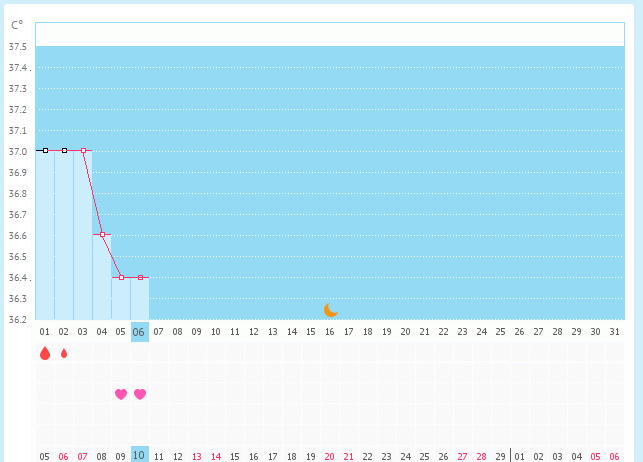Image resolution: width=643 pixels, height=462 pixels.
Task: Select cycle day 16 label below the moon
Action: click(329, 332)
